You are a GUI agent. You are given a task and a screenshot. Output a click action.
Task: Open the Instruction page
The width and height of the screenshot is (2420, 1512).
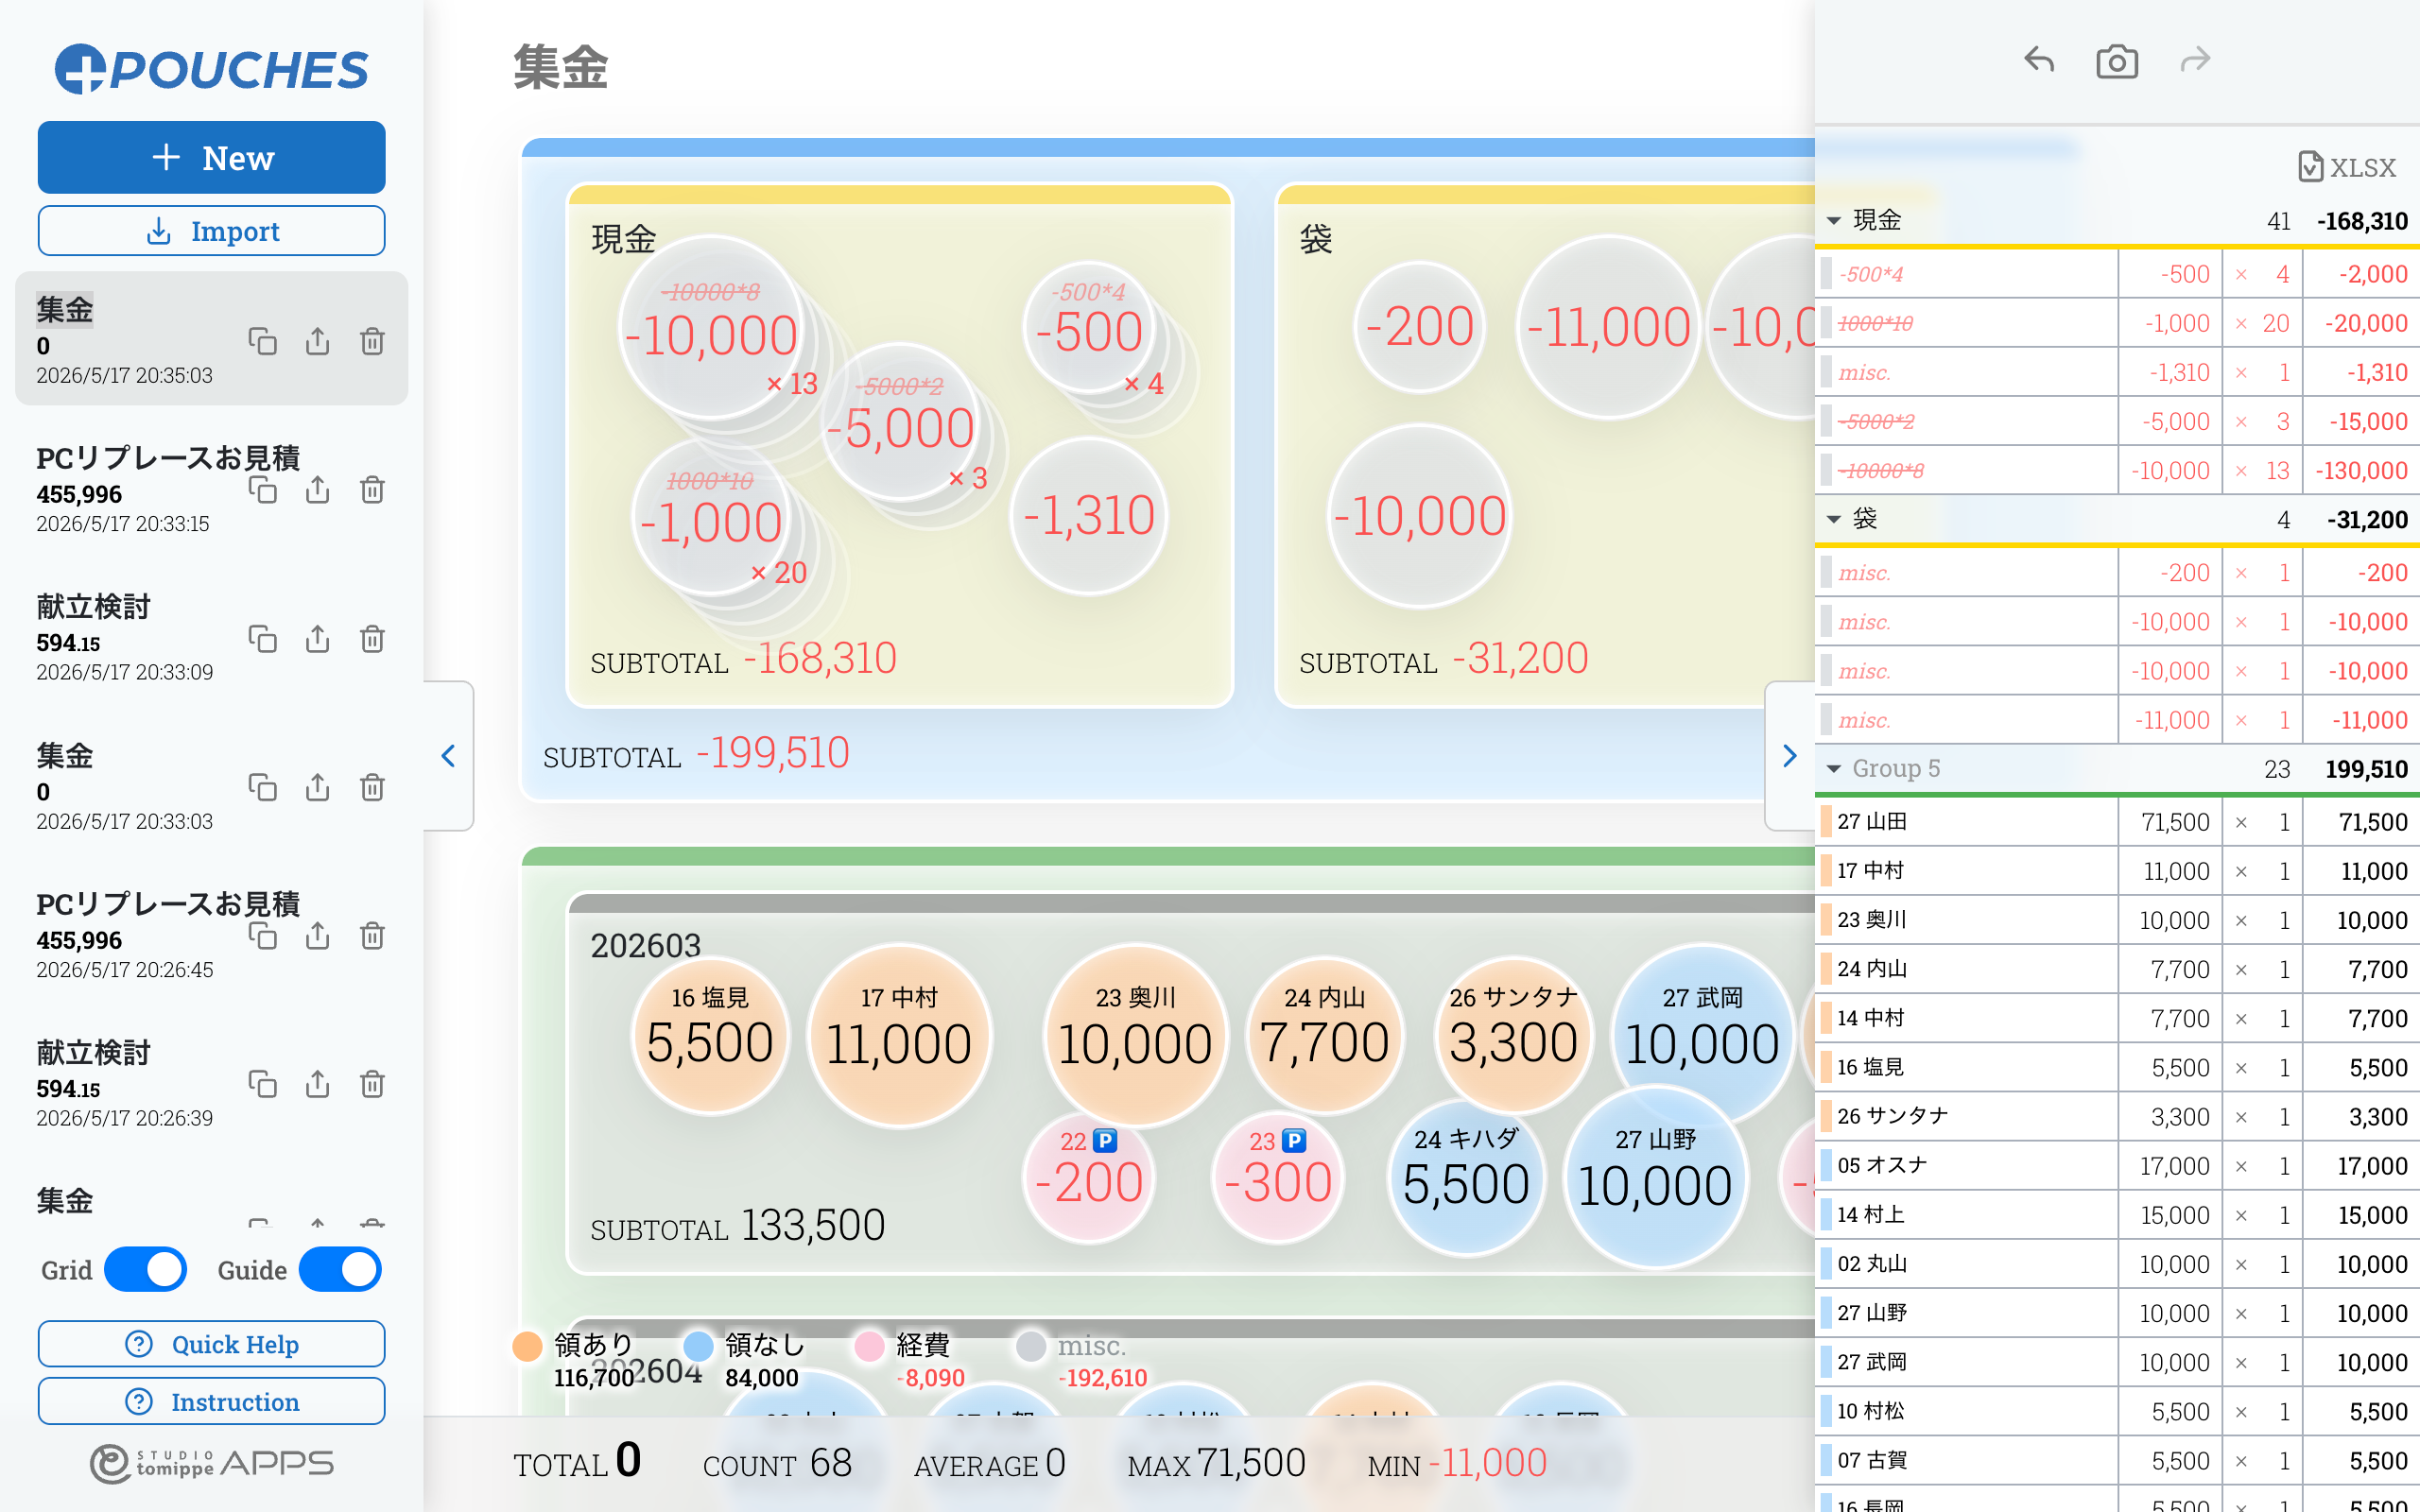coord(211,1401)
